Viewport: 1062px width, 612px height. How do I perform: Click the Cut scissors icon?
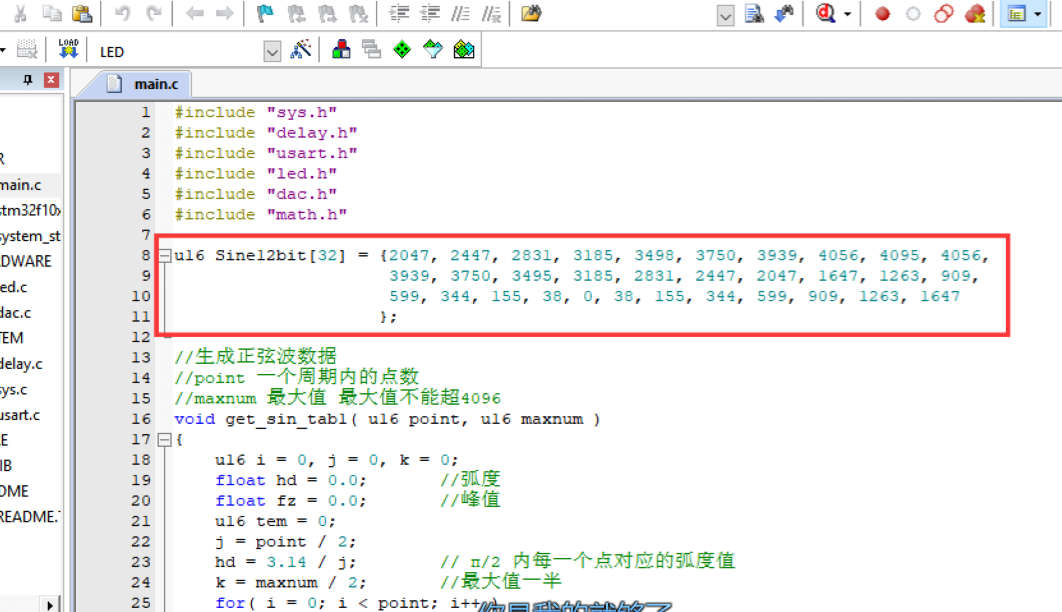click(20, 14)
